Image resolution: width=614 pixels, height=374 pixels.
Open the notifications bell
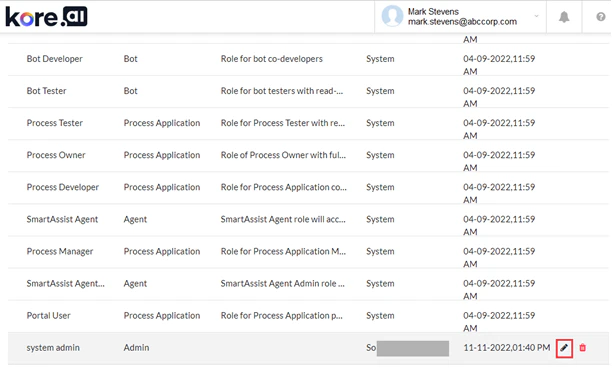point(564,17)
